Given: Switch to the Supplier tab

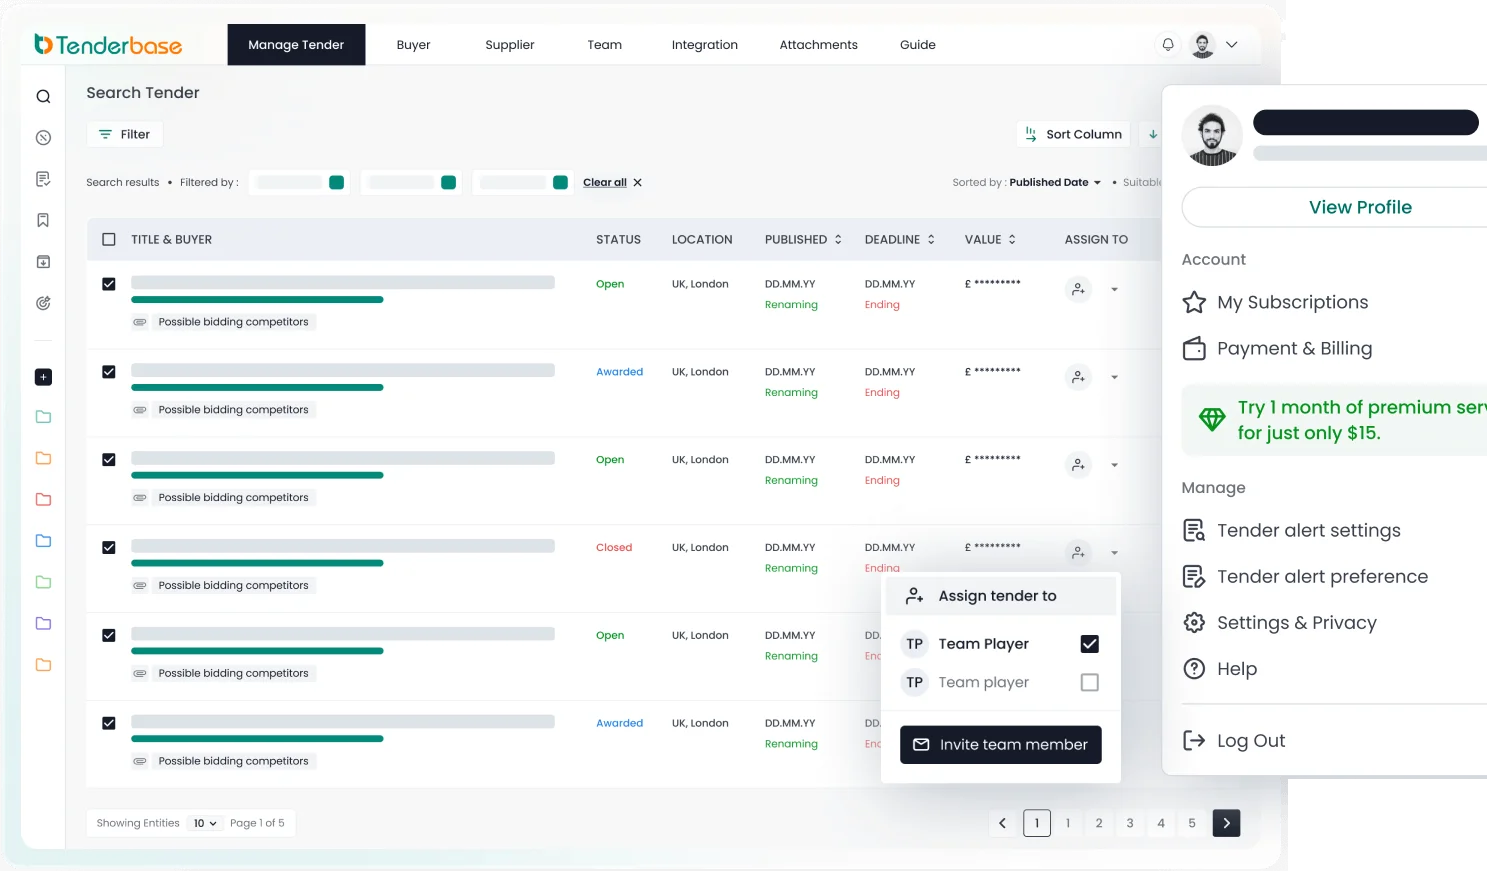Looking at the screenshot, I should [509, 45].
